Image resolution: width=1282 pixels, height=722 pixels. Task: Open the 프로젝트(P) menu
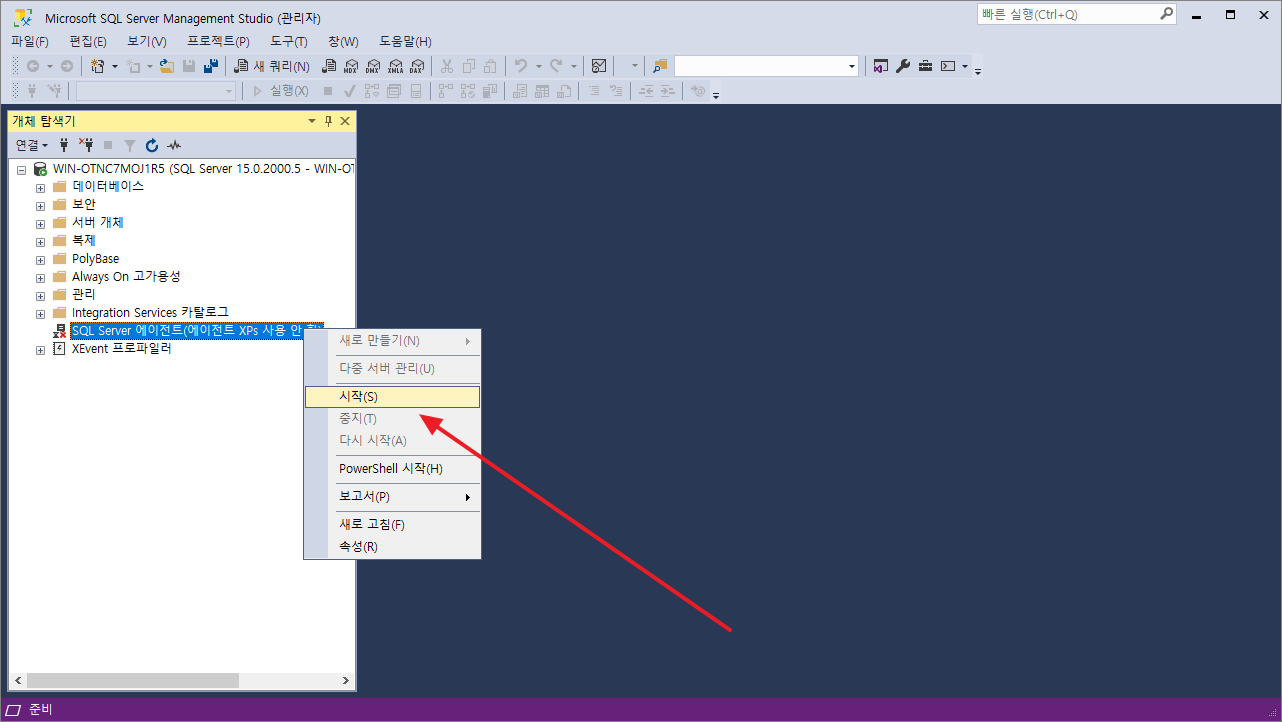218,41
